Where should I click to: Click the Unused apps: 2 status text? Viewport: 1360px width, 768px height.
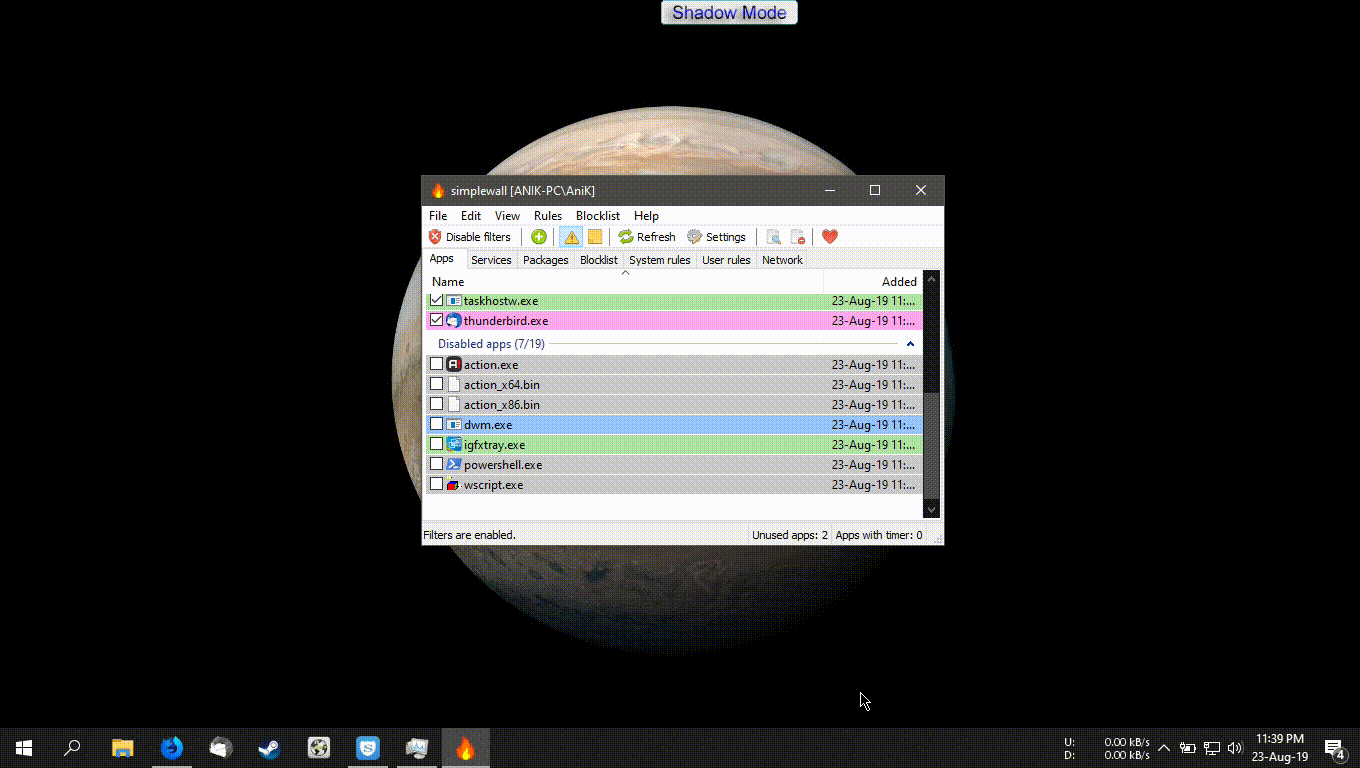click(790, 535)
